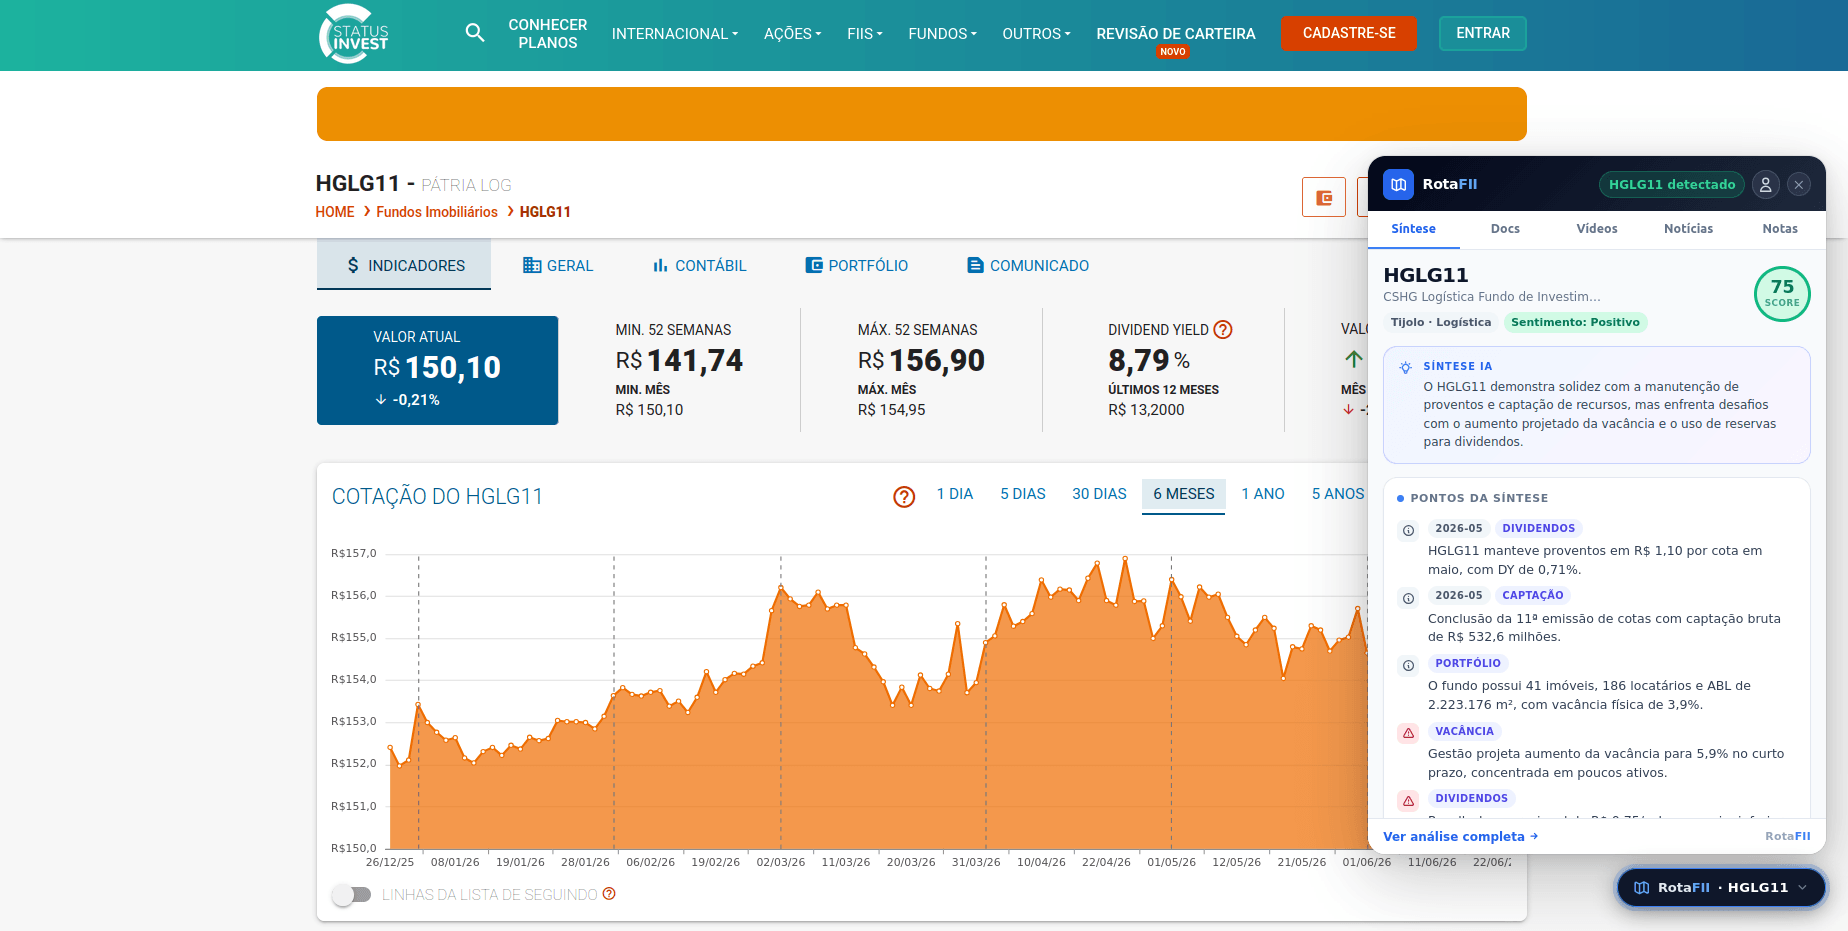Screen dimensions: 1848x931
Task: Click the PORTFÓLIO tag in pontos da síntese
Action: (x=1468, y=663)
